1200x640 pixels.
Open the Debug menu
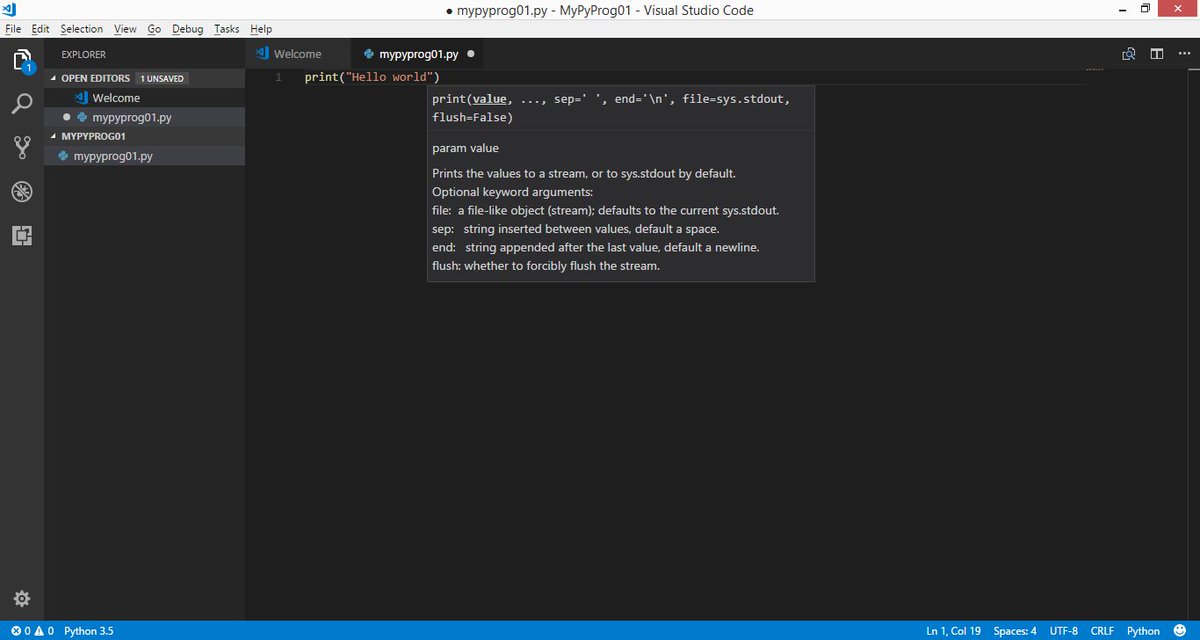187,29
